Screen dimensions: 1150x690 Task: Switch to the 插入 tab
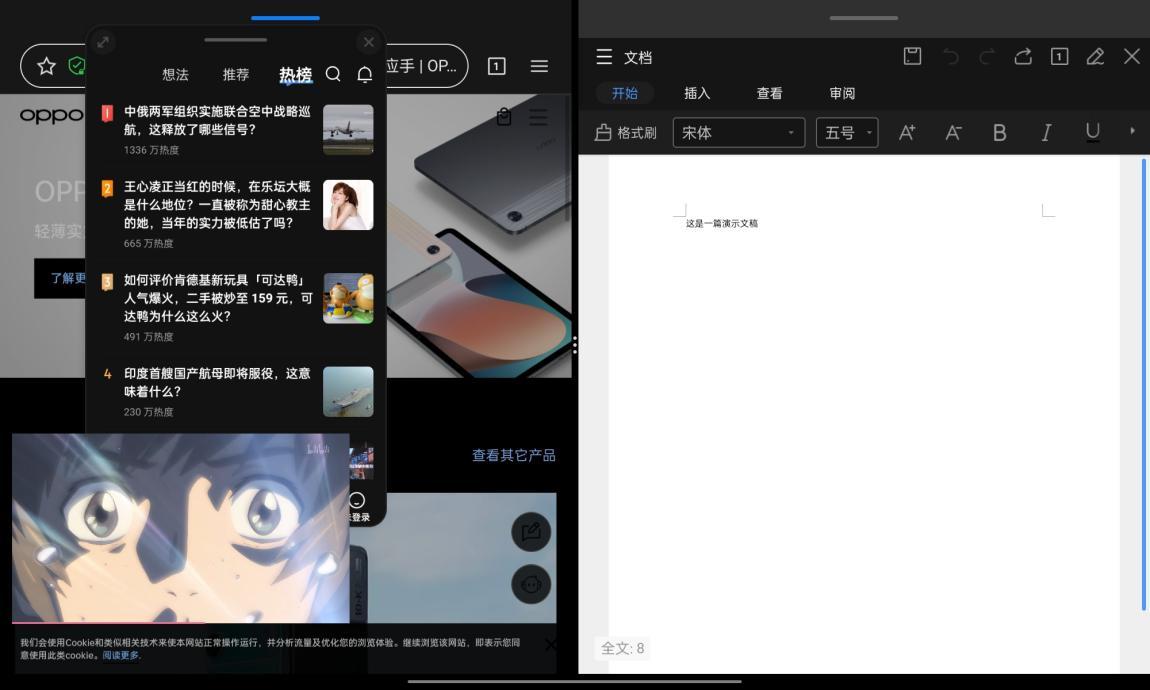697,93
